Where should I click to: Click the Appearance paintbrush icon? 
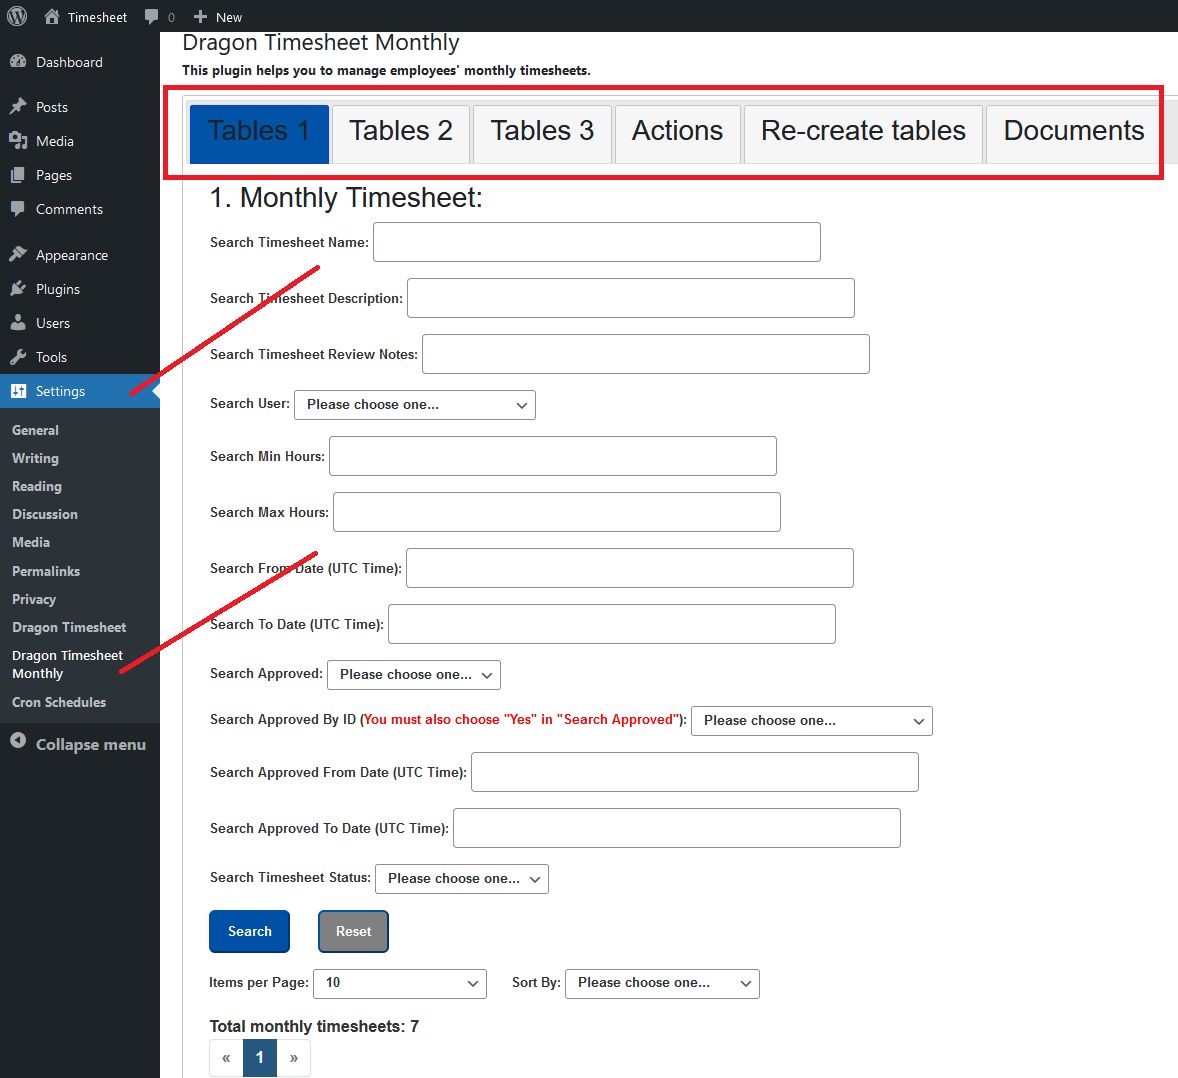[18, 255]
